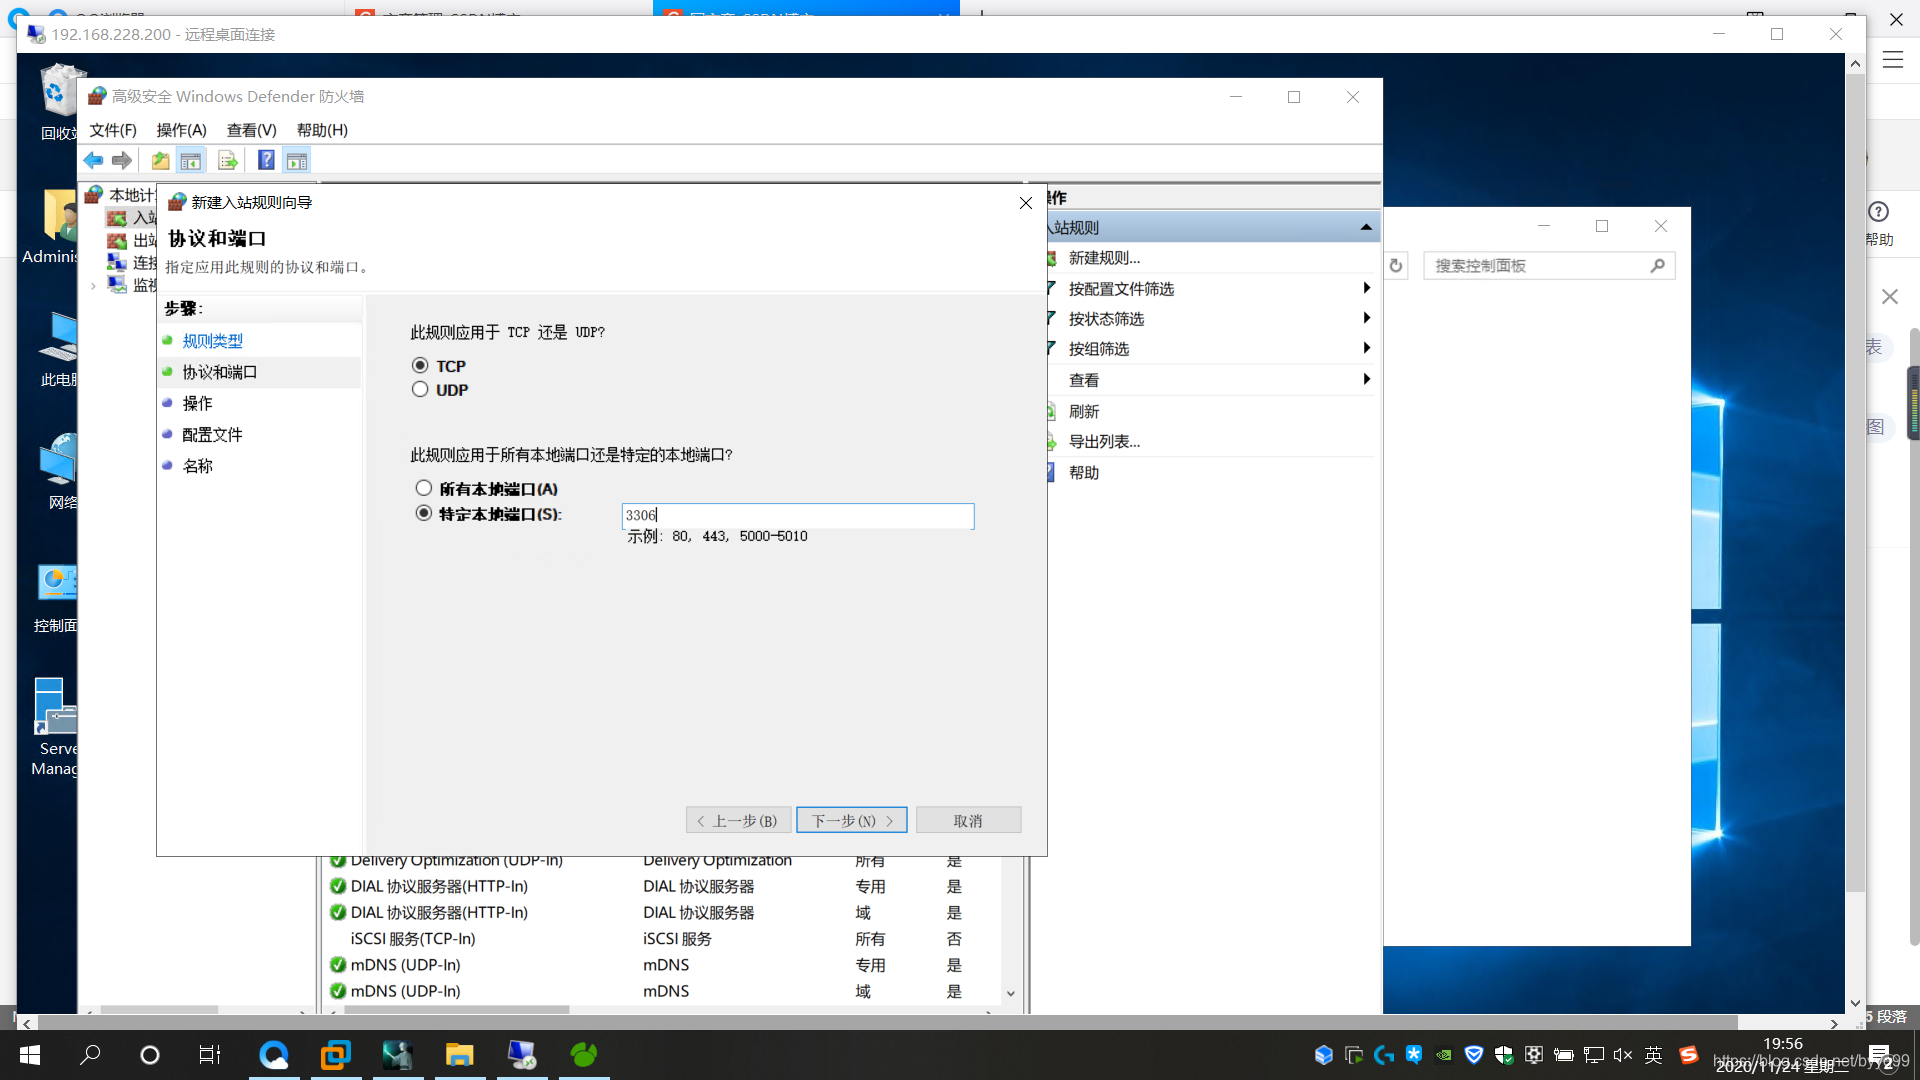Click the refresh icon in control panel window

tap(1396, 266)
